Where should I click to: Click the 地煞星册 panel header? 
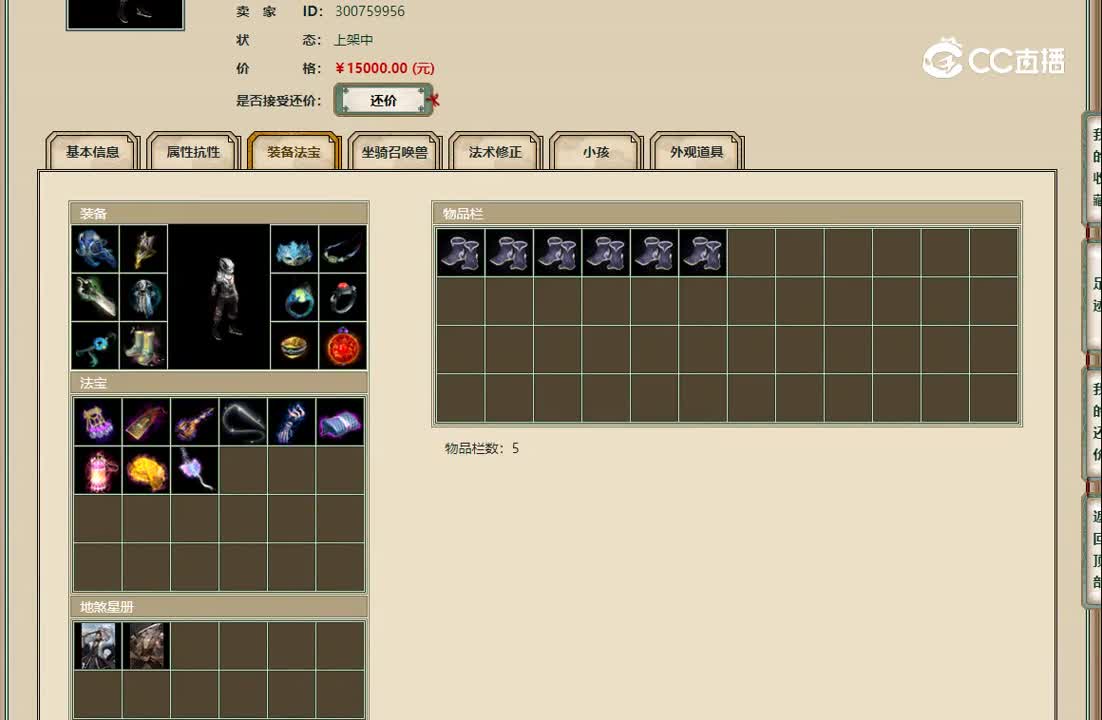219,607
